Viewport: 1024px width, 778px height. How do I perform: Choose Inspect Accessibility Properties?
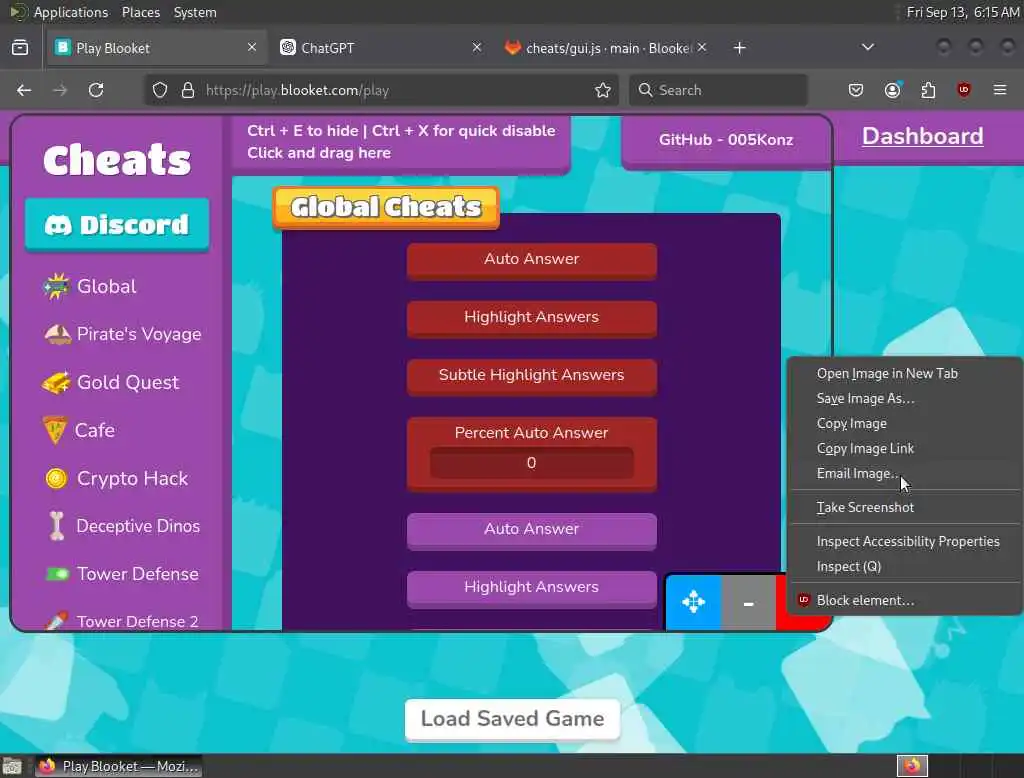pyautogui.click(x=904, y=542)
